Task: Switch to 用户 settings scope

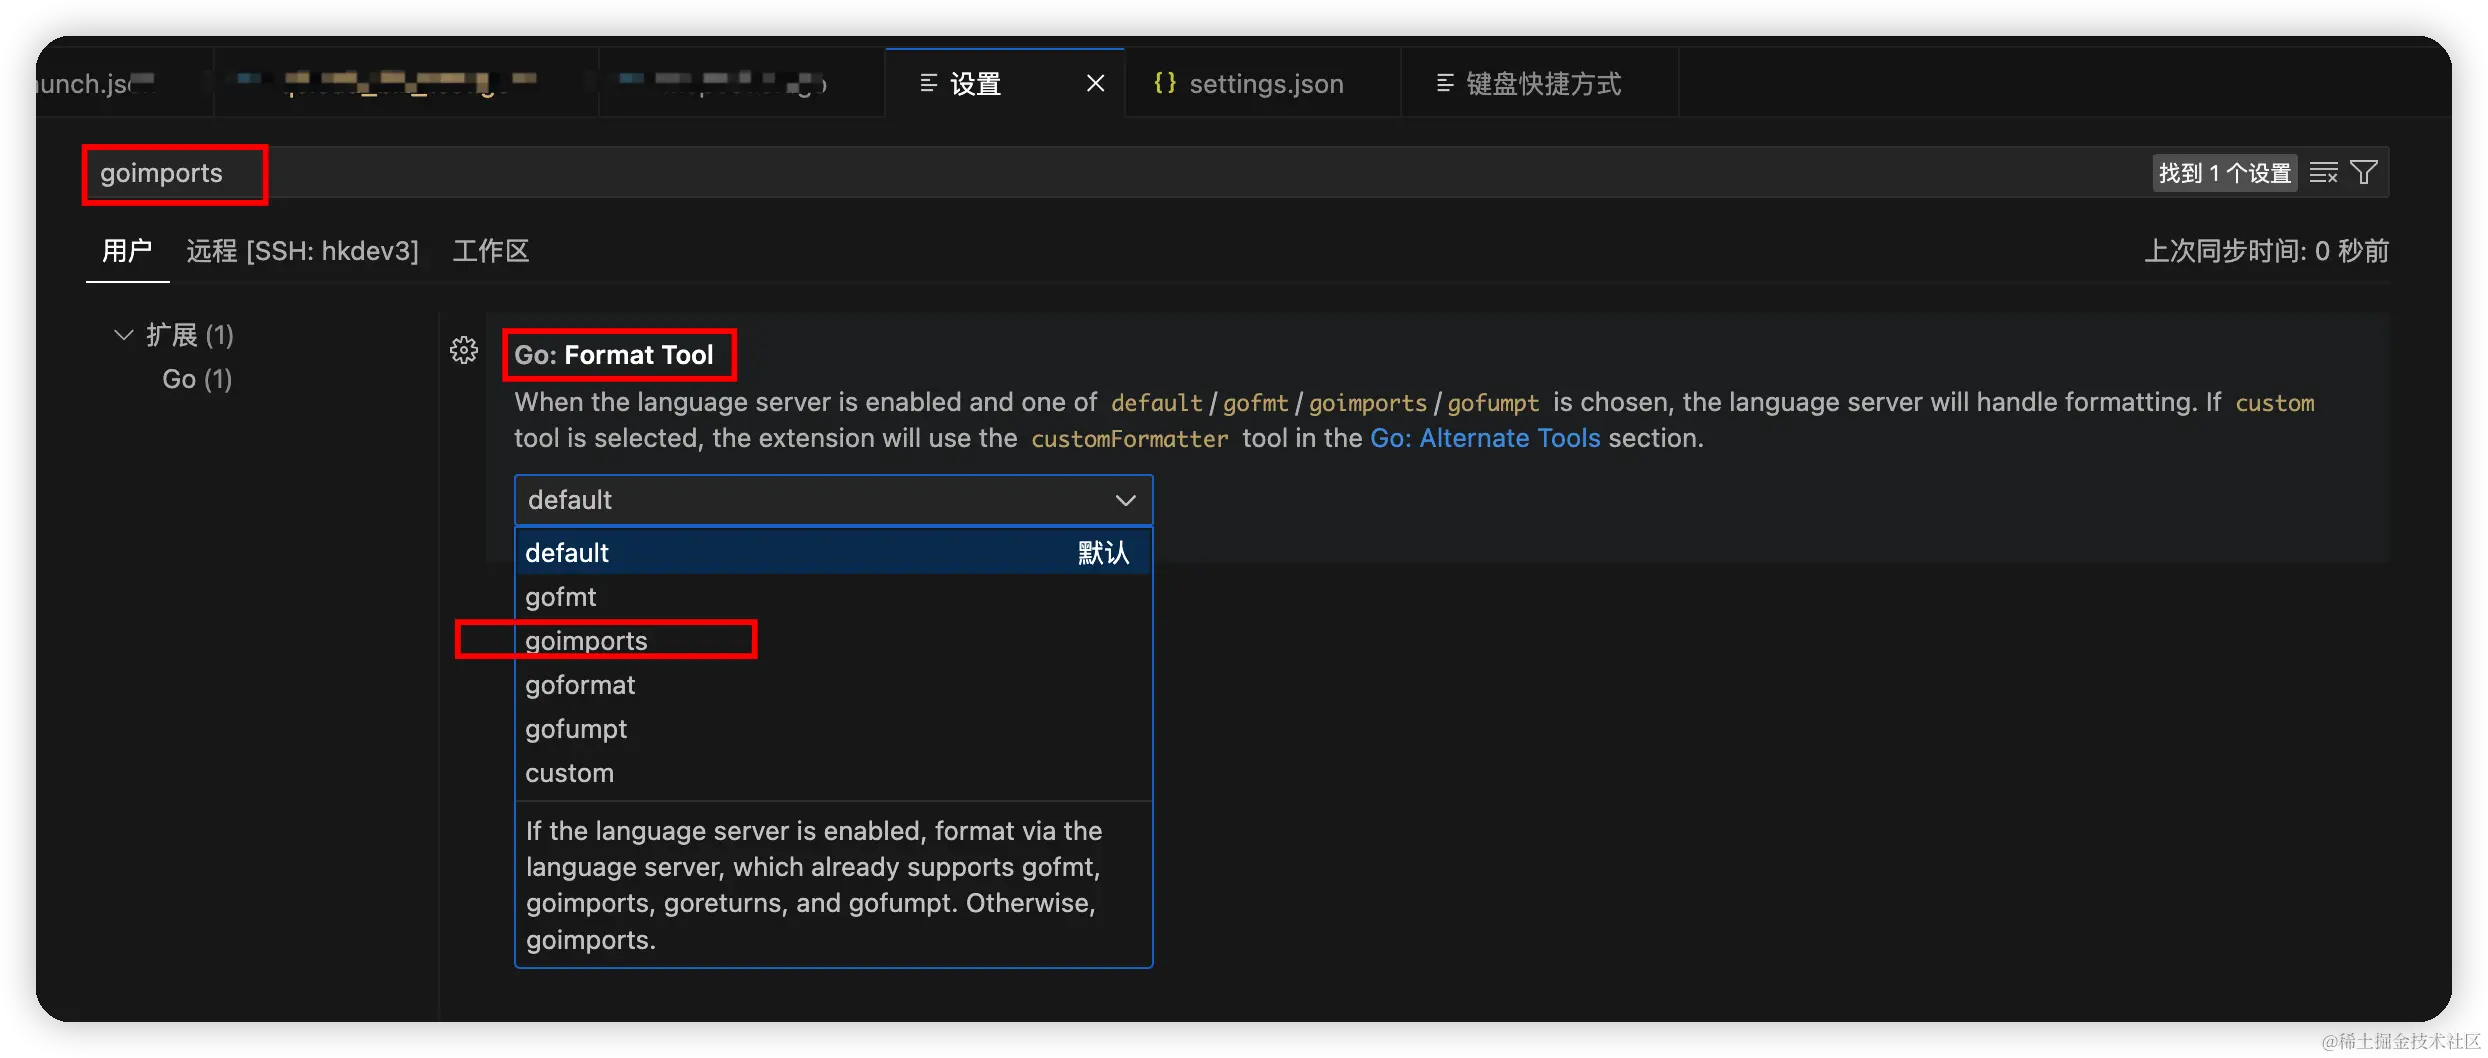Action: 127,251
